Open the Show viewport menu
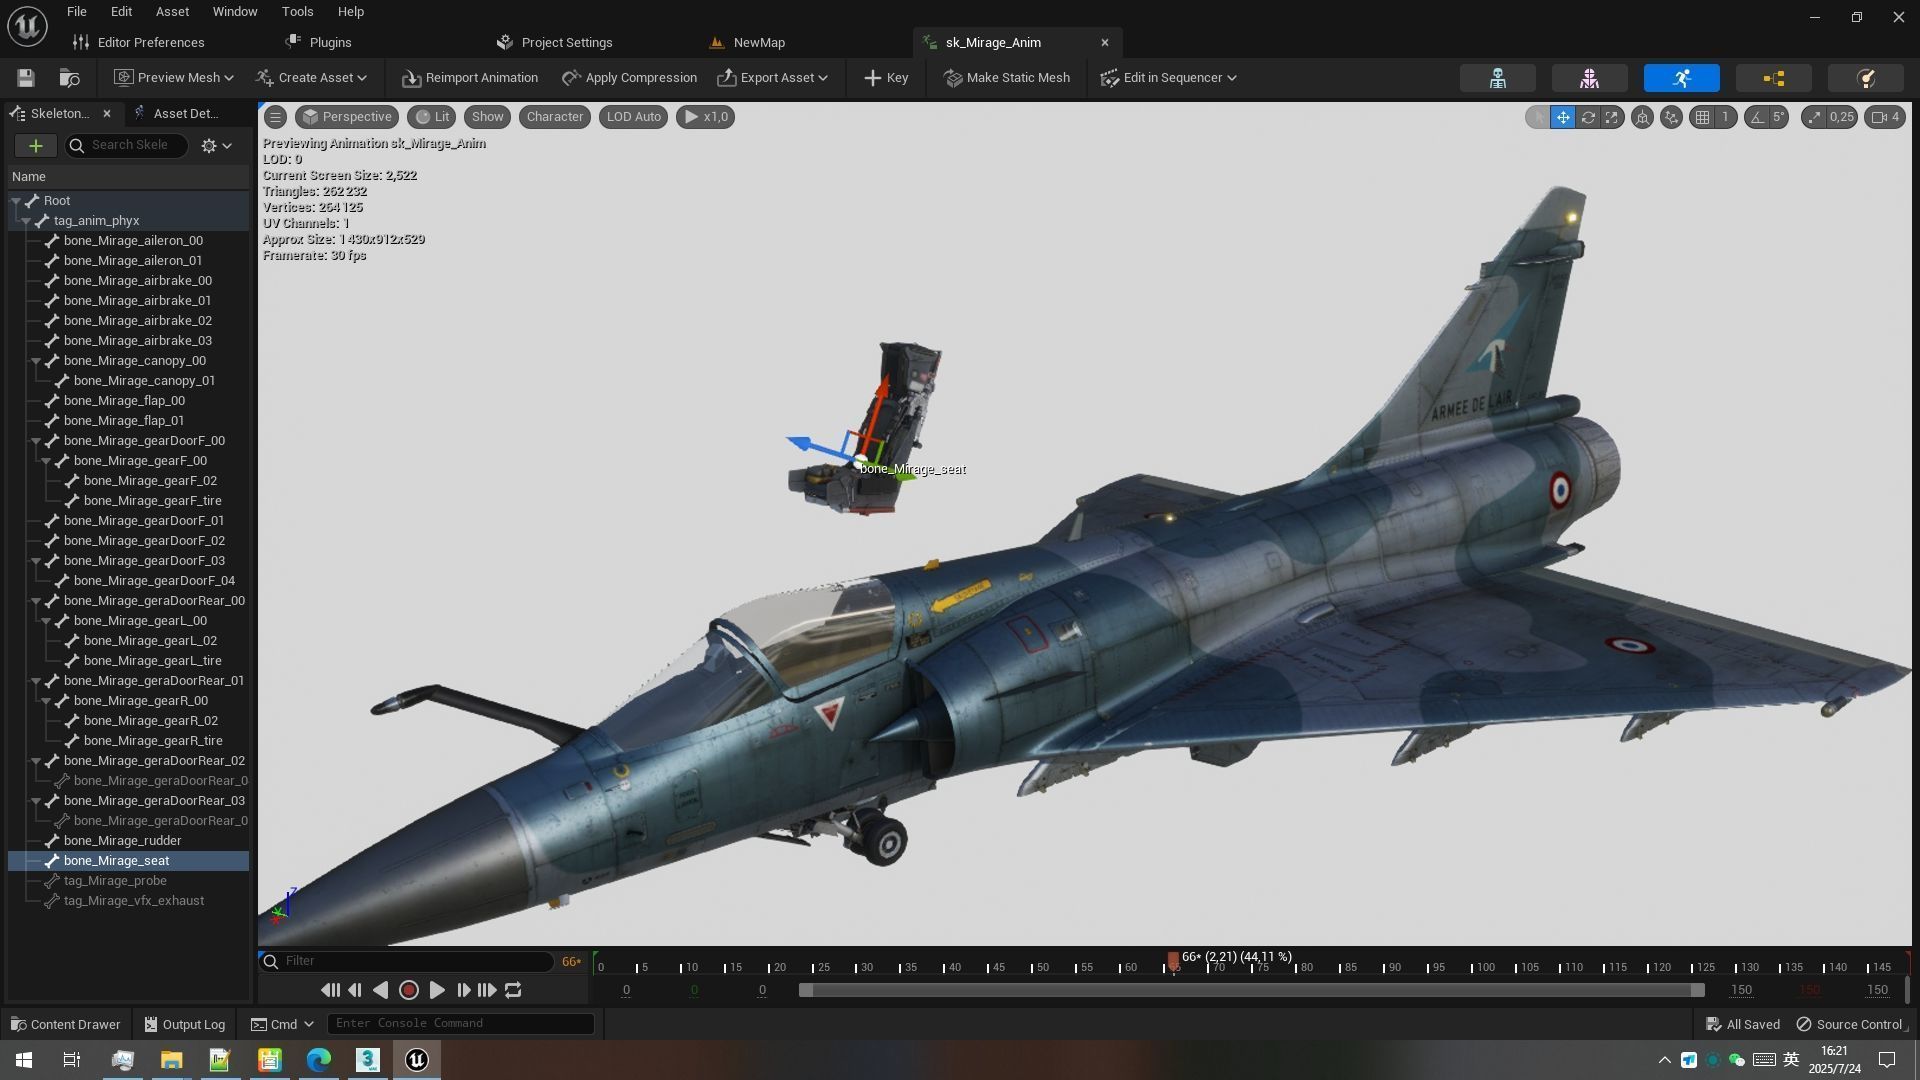The image size is (1920, 1080). tap(487, 117)
